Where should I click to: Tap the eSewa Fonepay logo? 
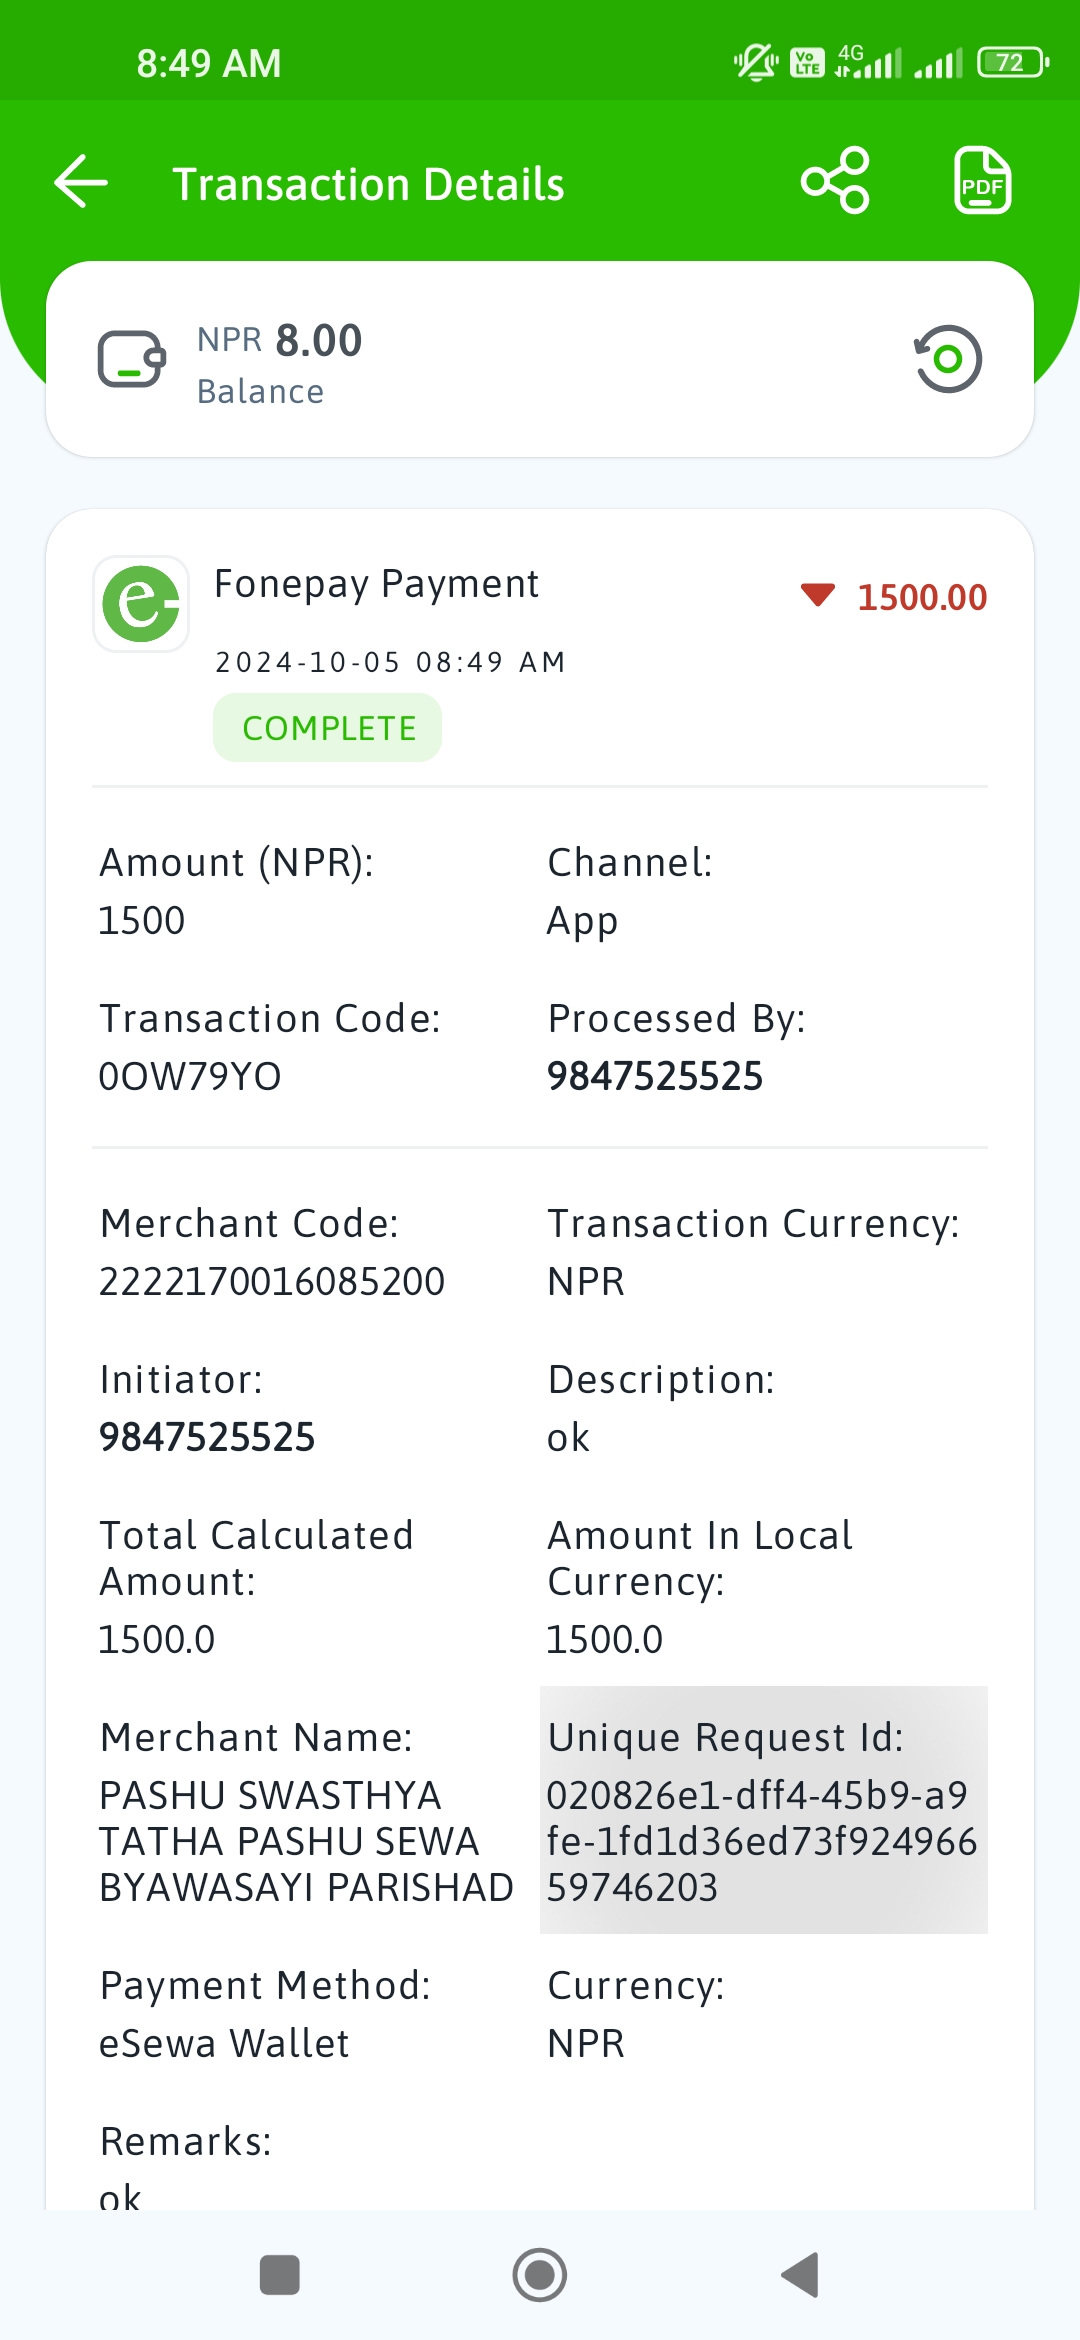[141, 604]
